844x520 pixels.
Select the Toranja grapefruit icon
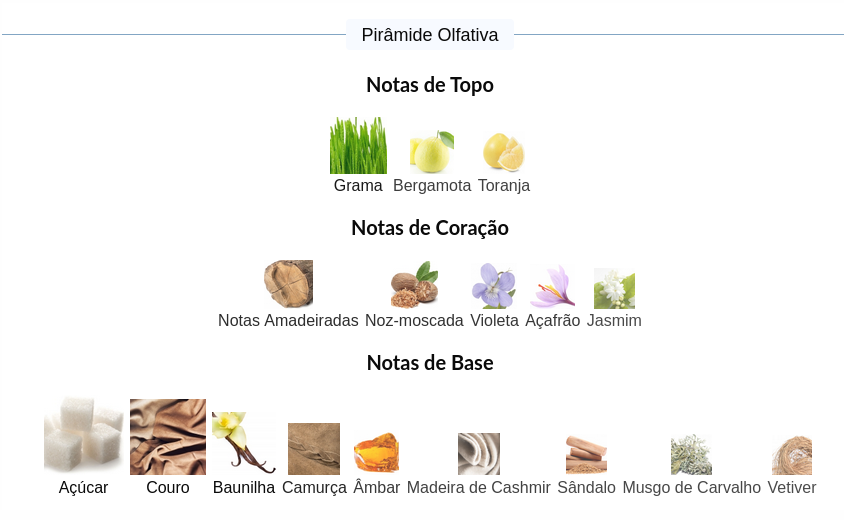click(x=503, y=152)
